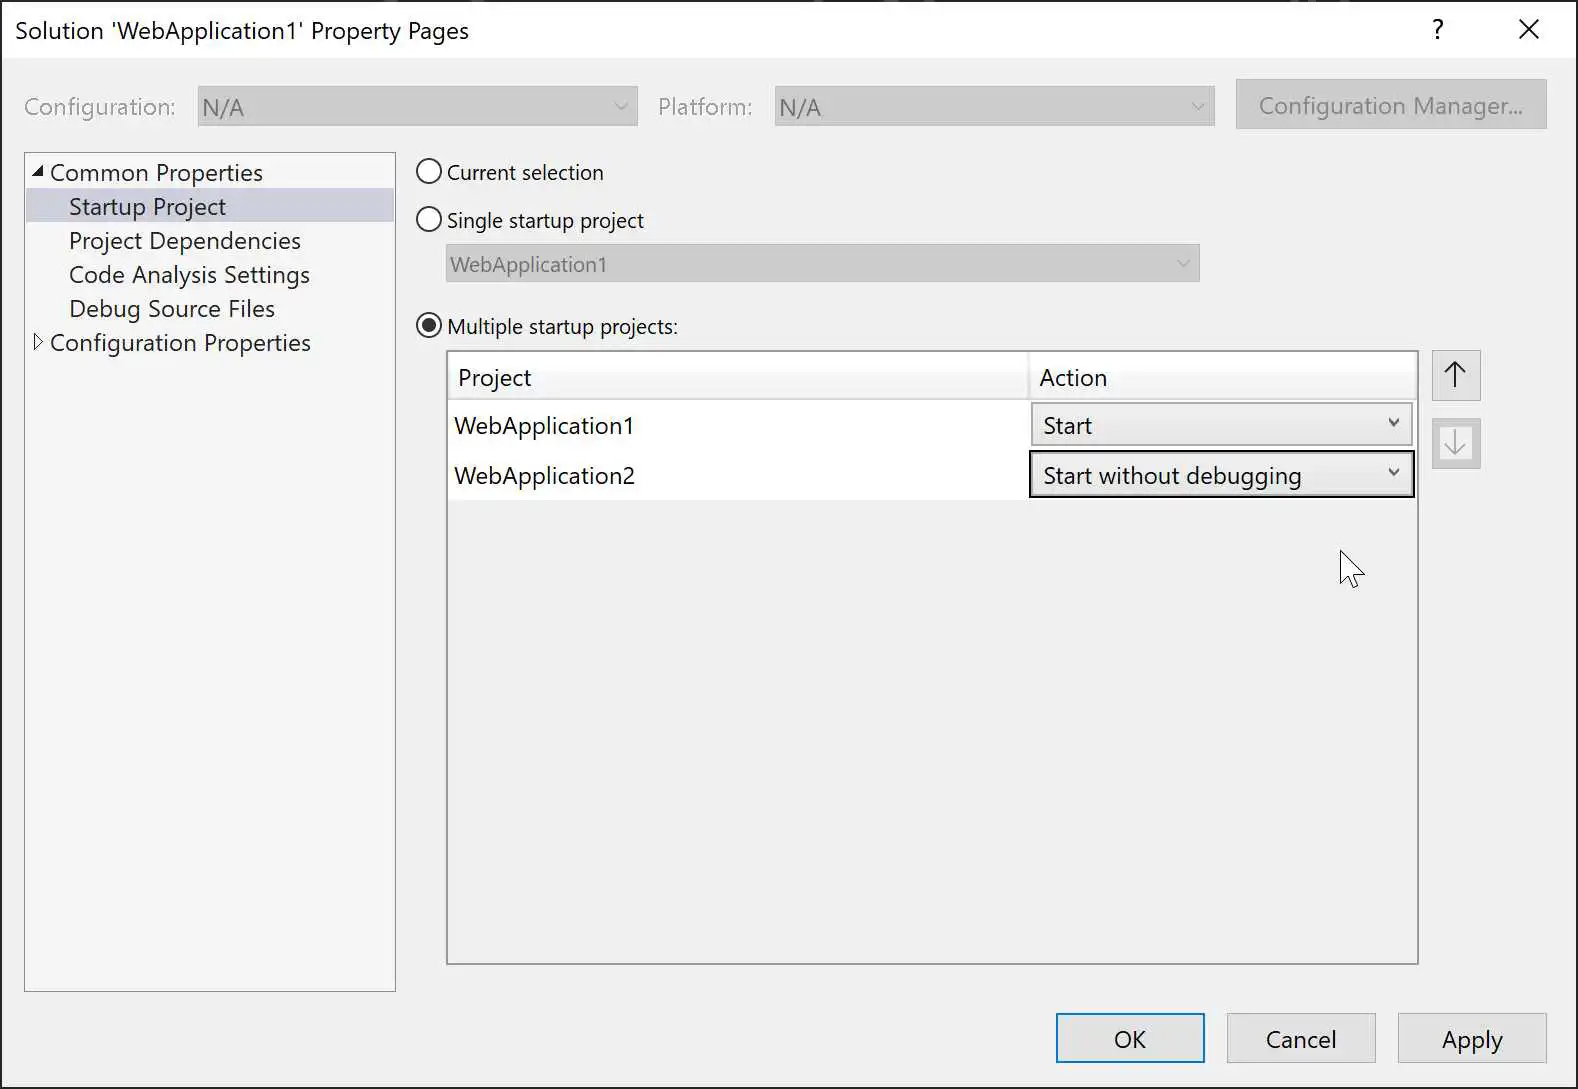Open the single startup project WebApplication1 combo box
1578x1089 pixels.
[822, 264]
